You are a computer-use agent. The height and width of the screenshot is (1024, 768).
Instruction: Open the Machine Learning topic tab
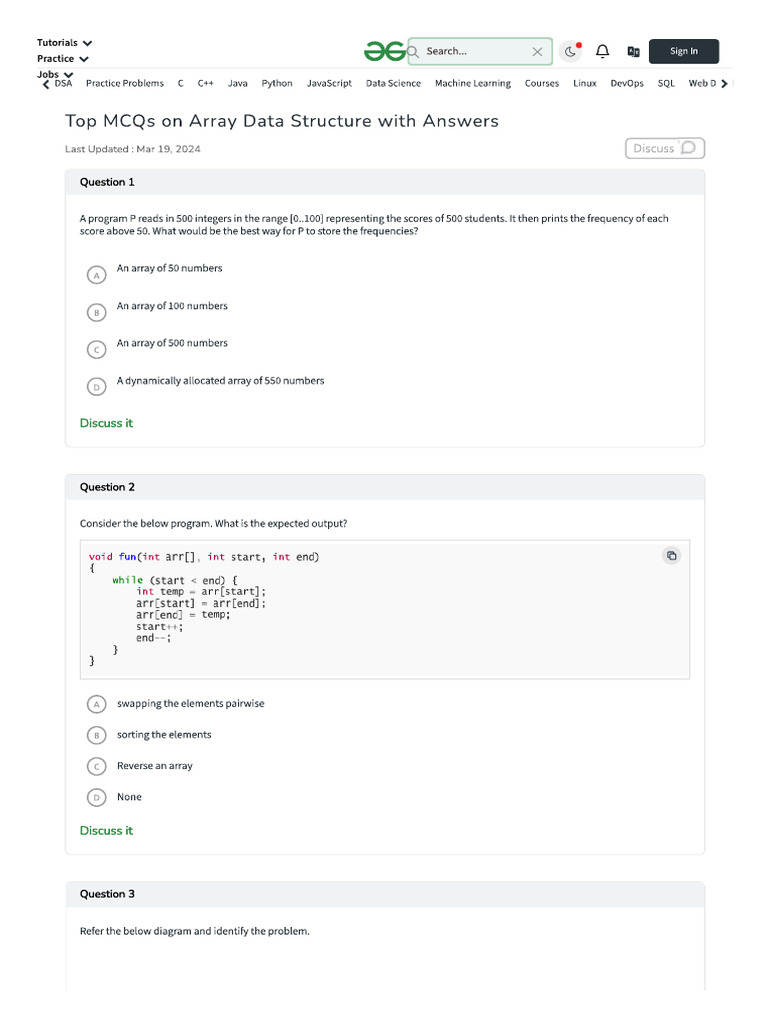(x=472, y=84)
